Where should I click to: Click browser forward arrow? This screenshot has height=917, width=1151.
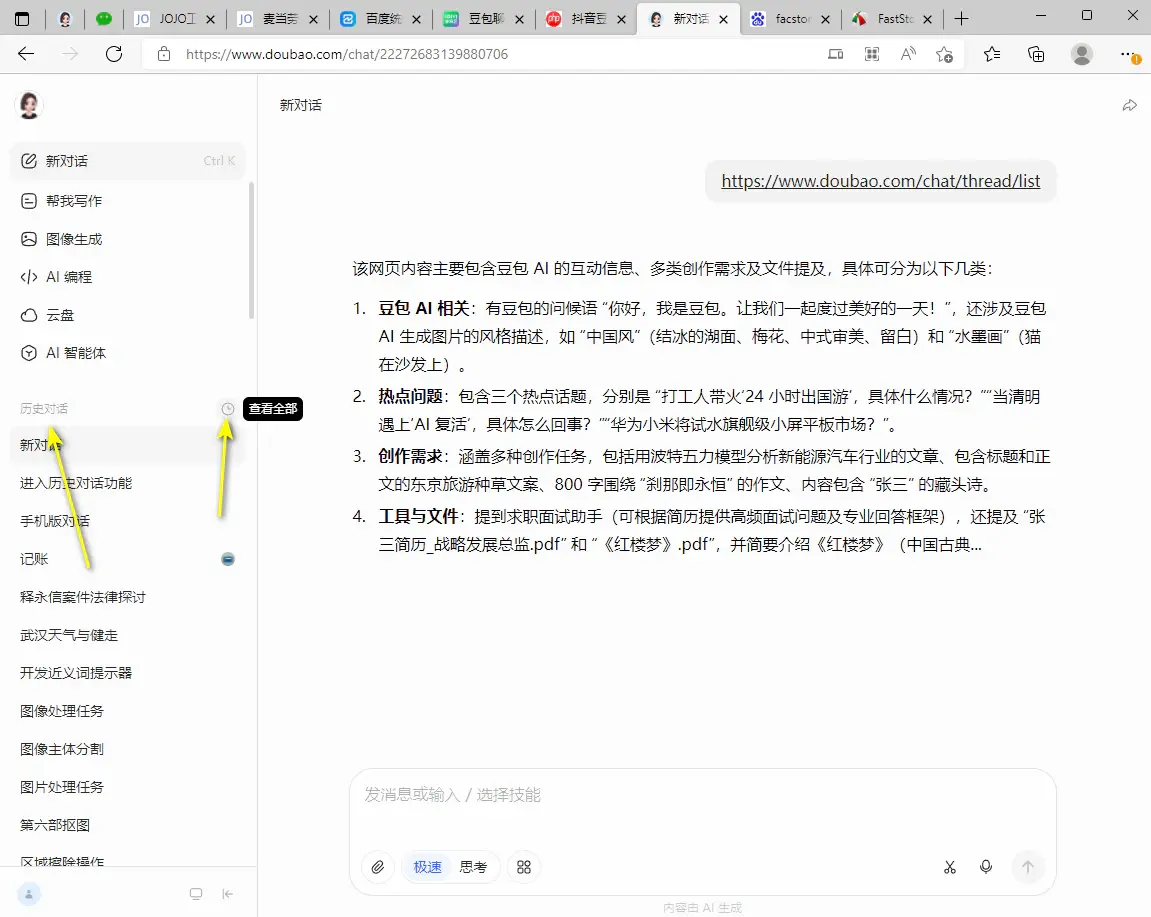70,54
